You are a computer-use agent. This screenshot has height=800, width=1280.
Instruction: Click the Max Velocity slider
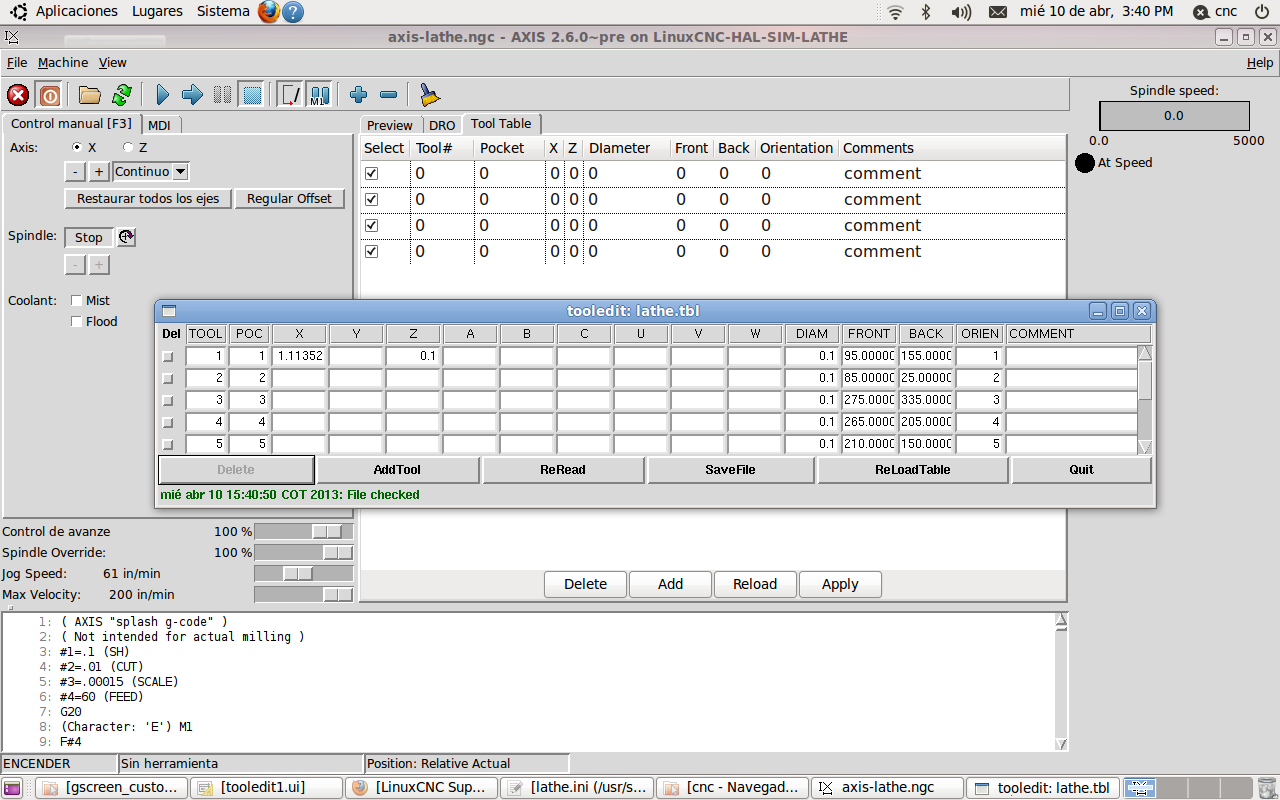pyautogui.click(x=304, y=594)
